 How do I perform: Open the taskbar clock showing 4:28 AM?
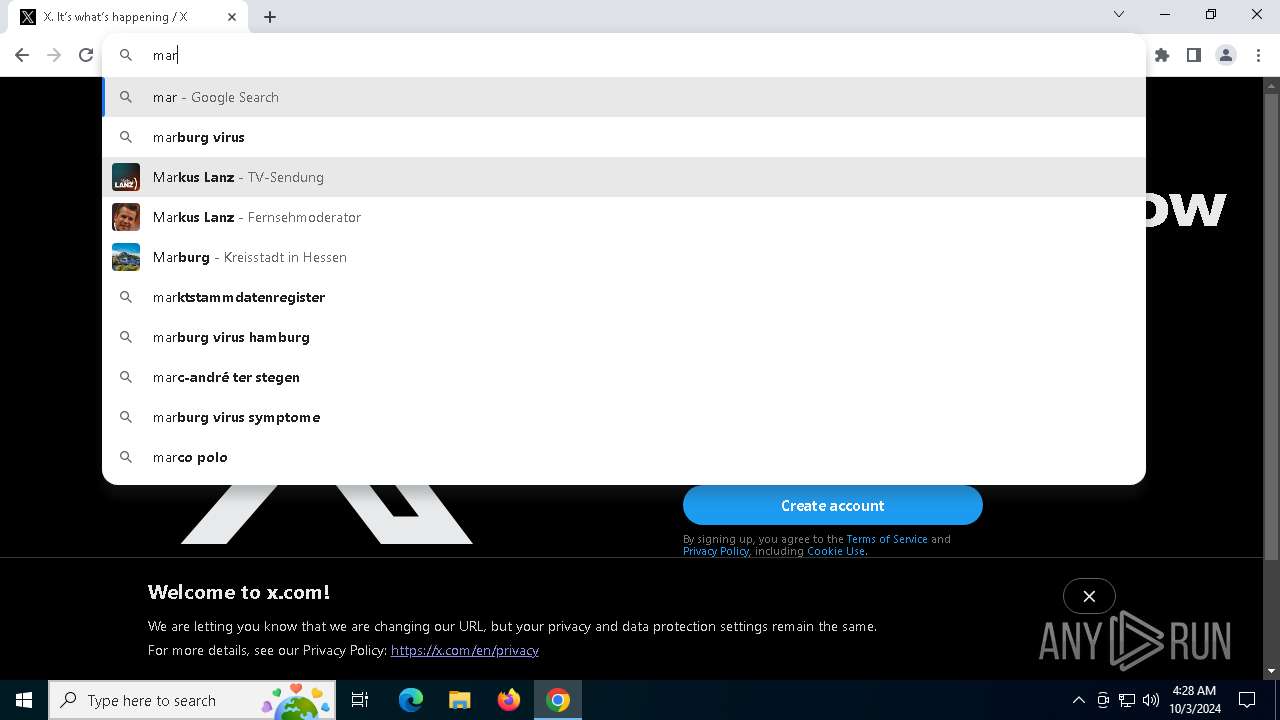[1195, 700]
